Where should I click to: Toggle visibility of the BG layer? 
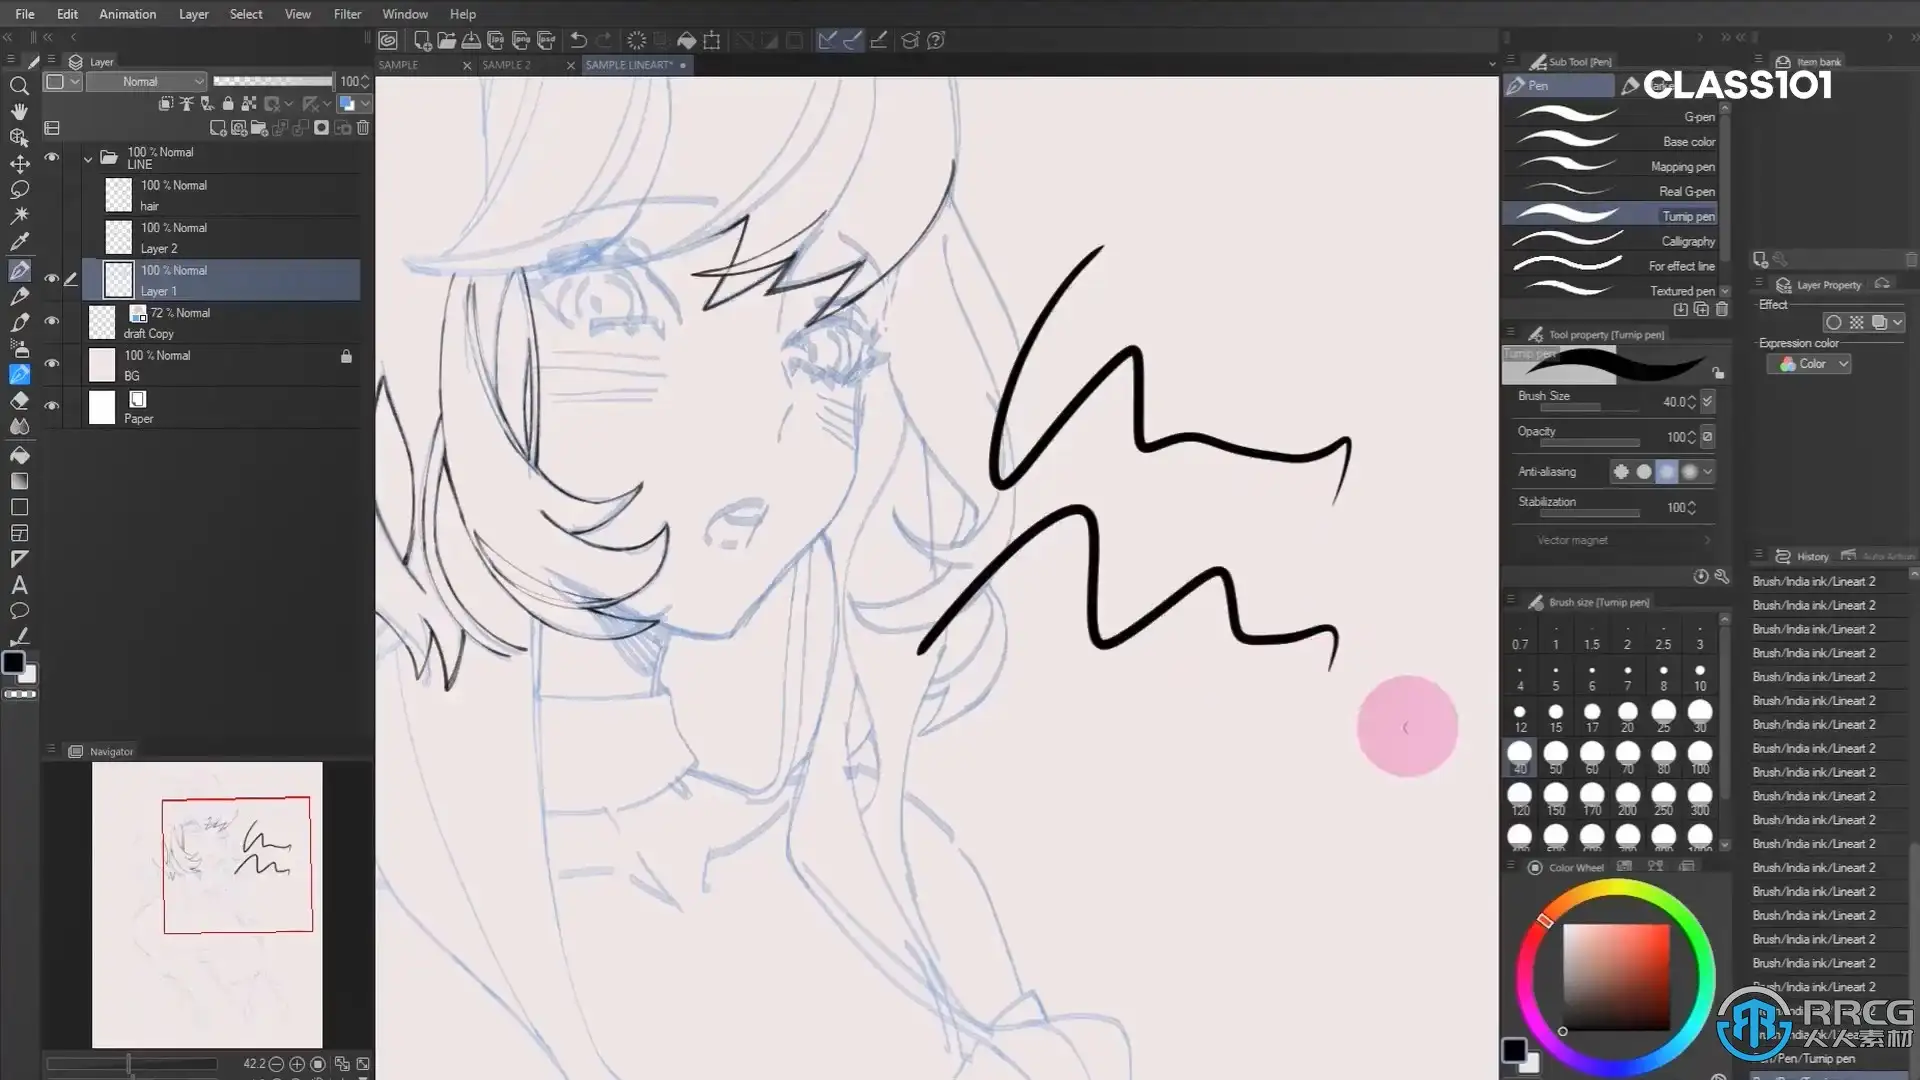point(52,363)
